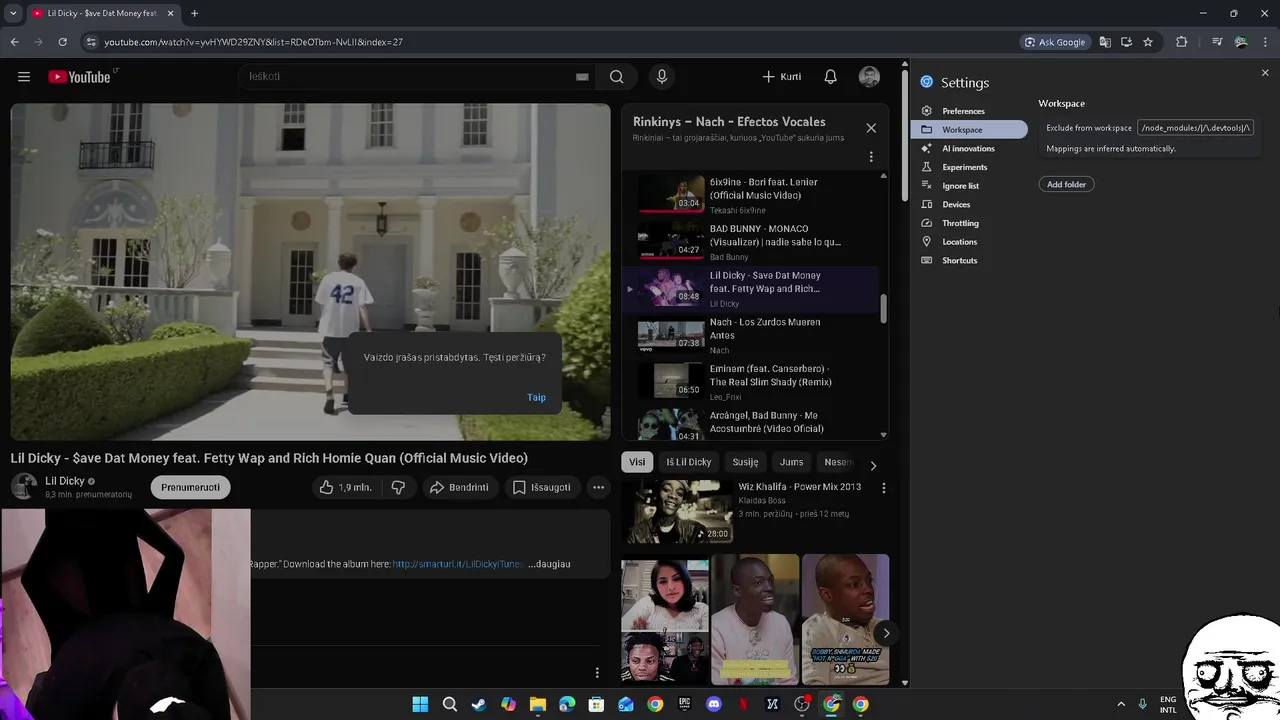Show hidden system tray icons chevron

[x=1121, y=704]
